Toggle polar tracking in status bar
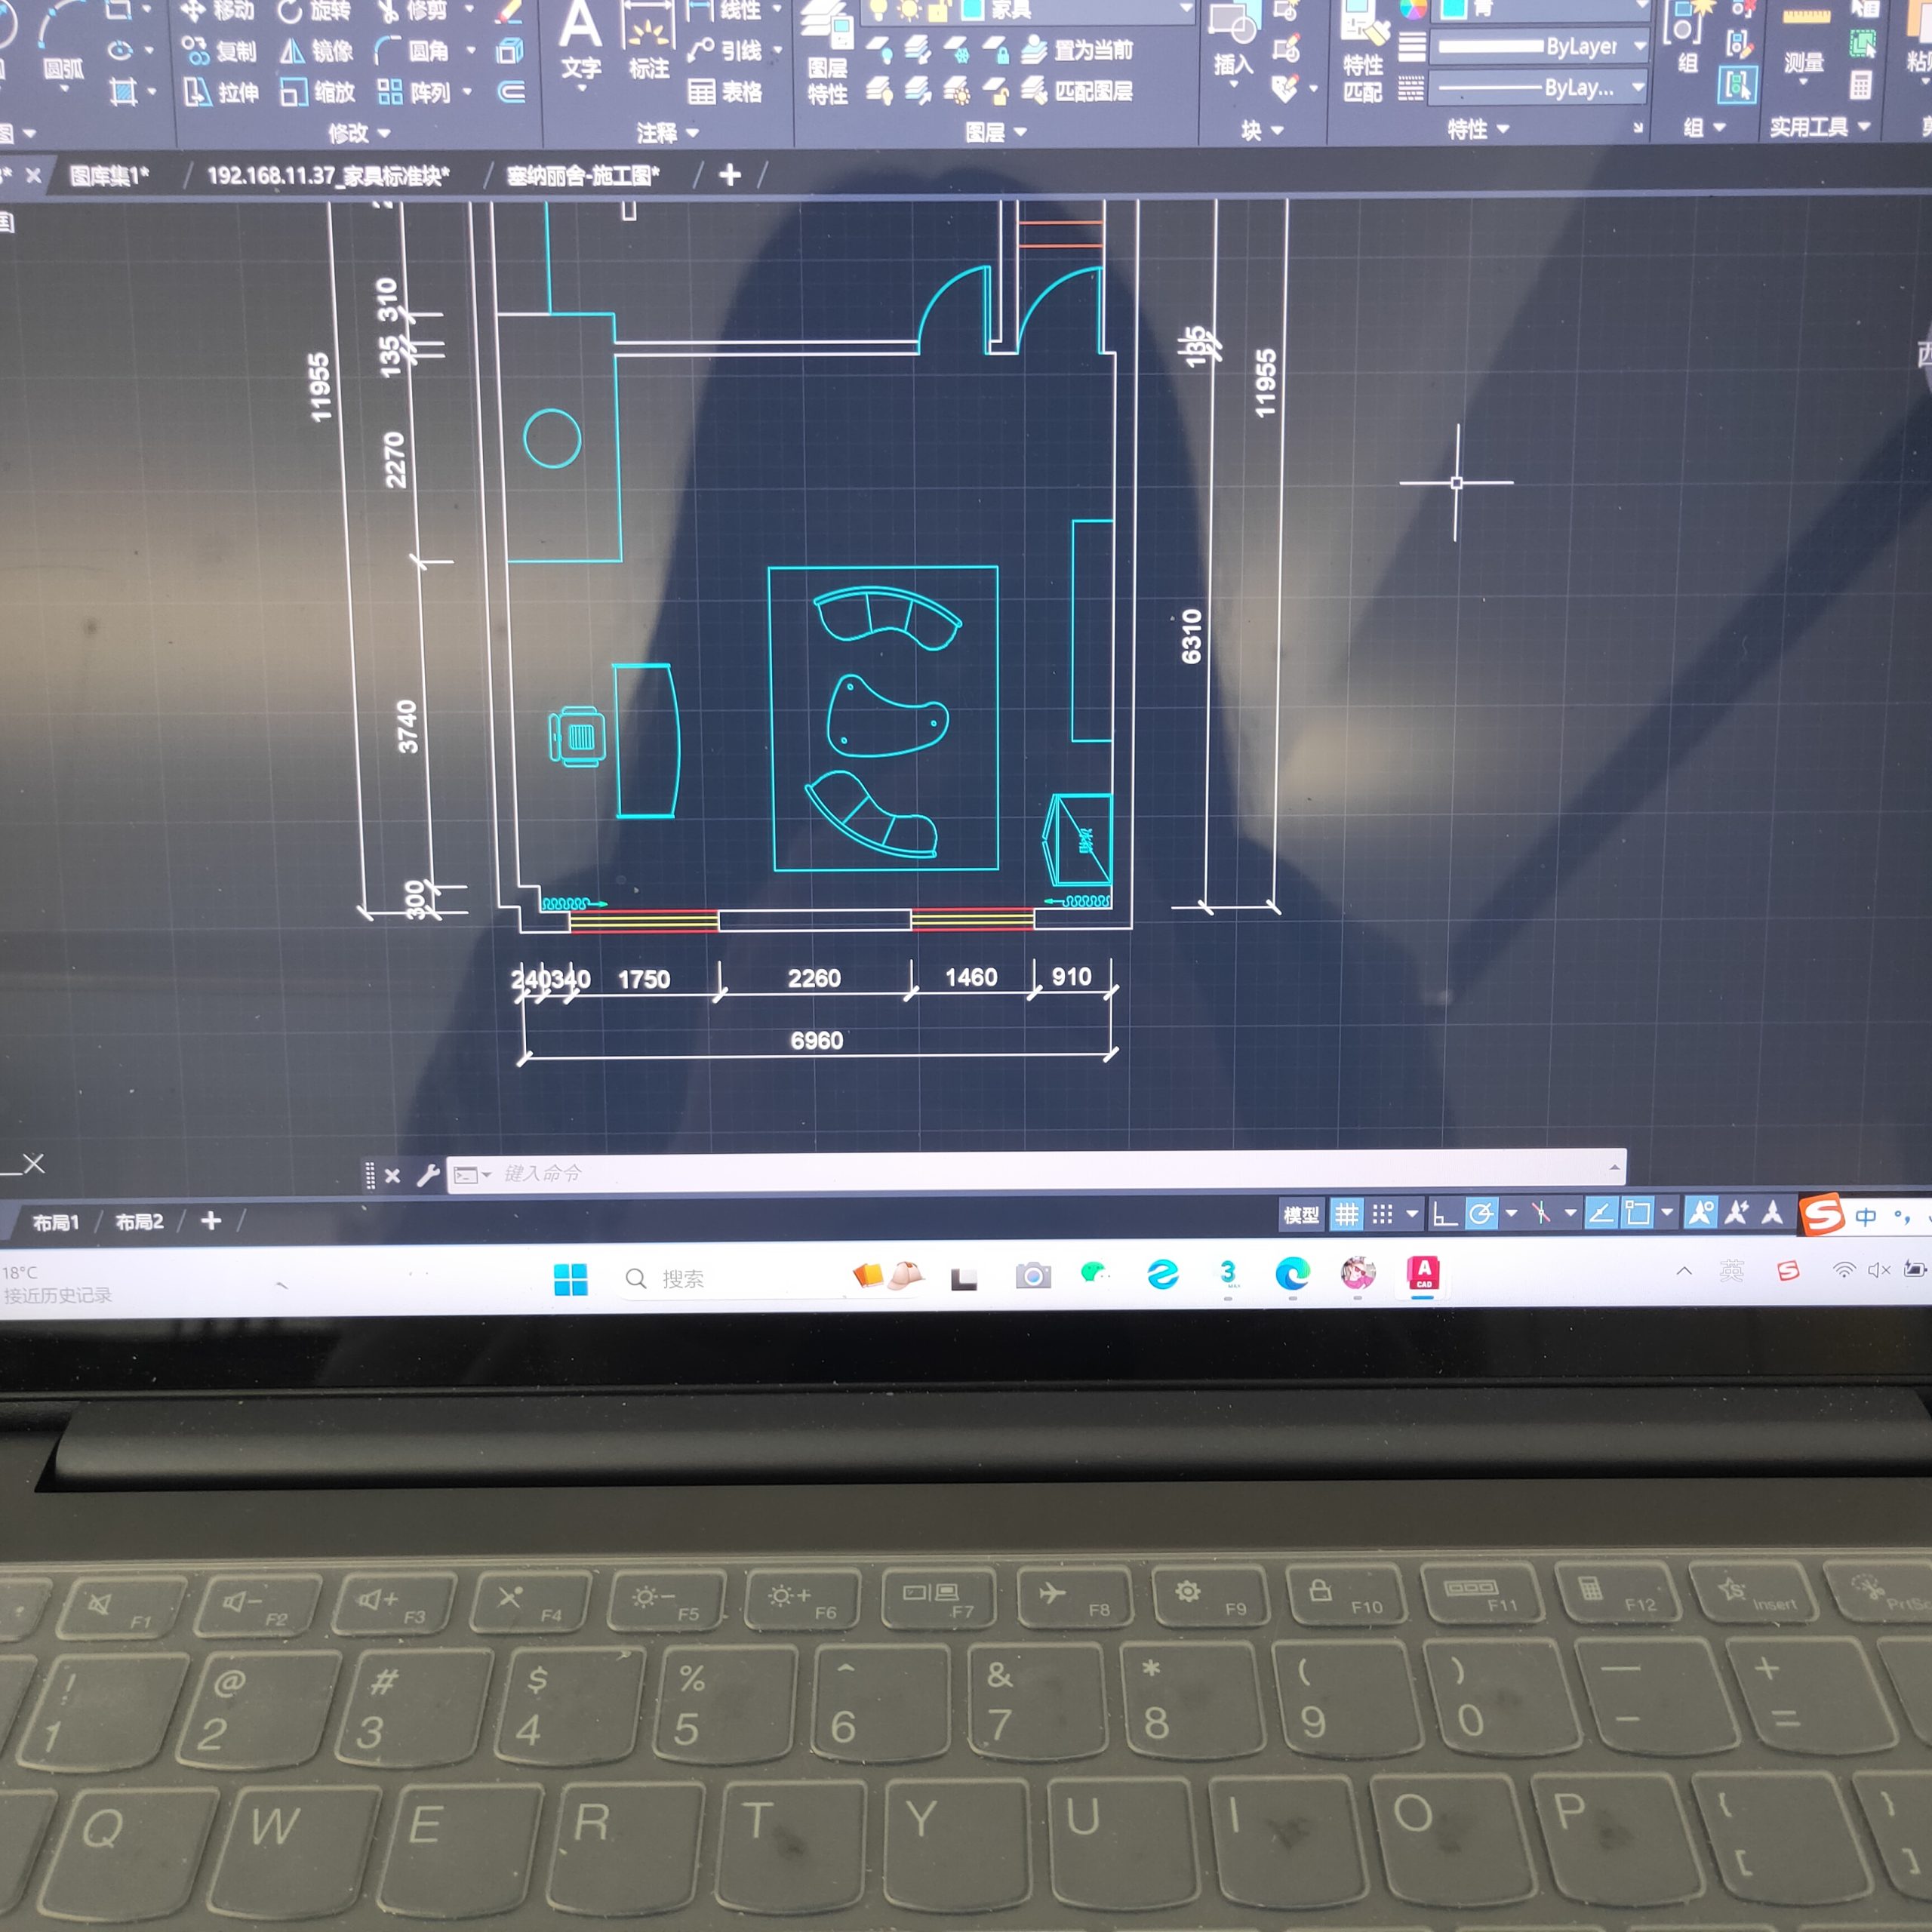The height and width of the screenshot is (1932, 1932). coord(1481,1214)
